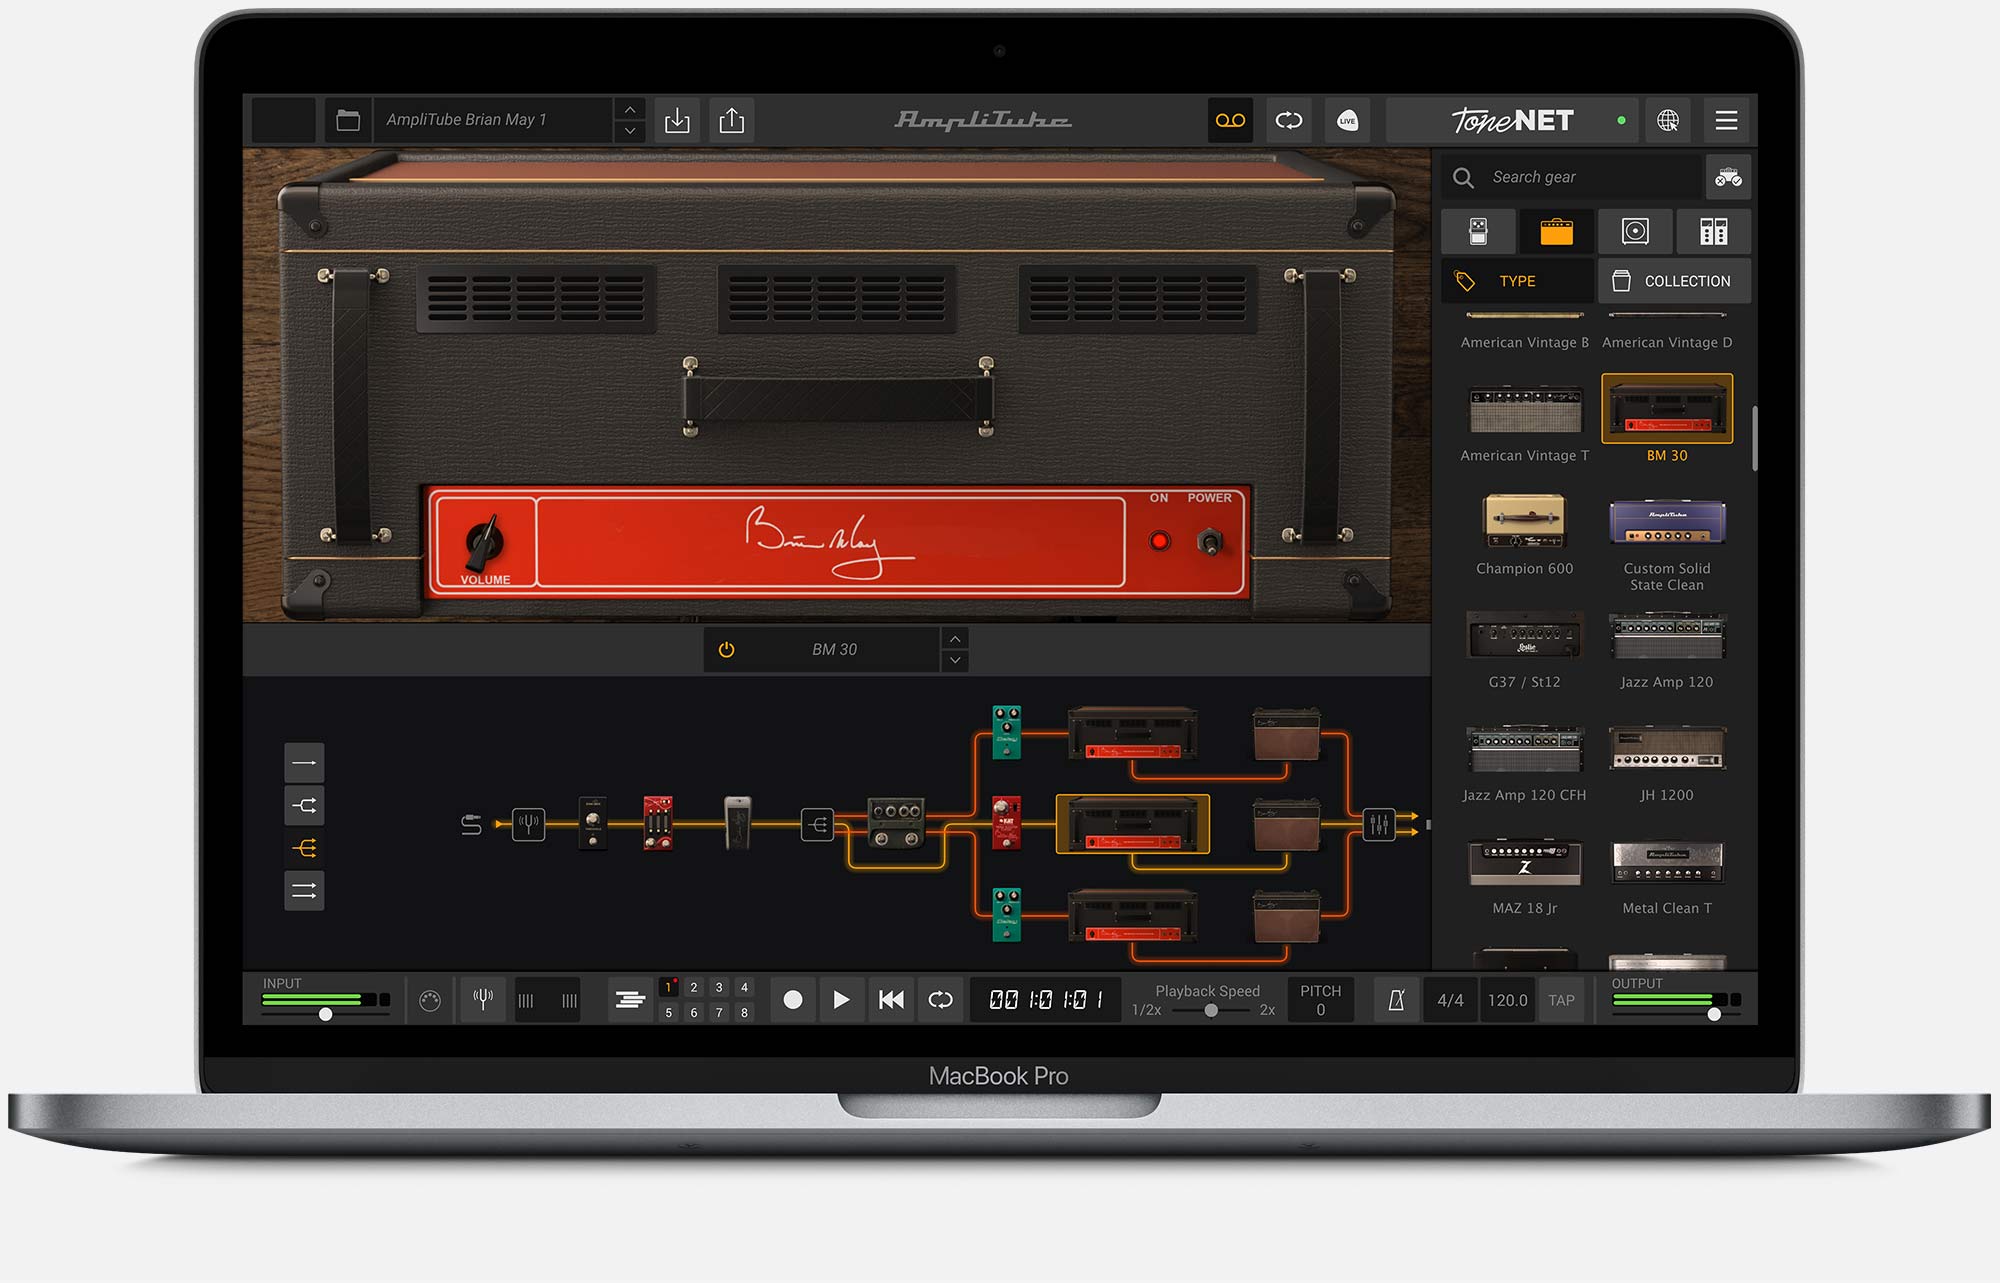This screenshot has height=1283, width=2000.
Task: Open the tuner in bottom bar
Action: tap(483, 999)
